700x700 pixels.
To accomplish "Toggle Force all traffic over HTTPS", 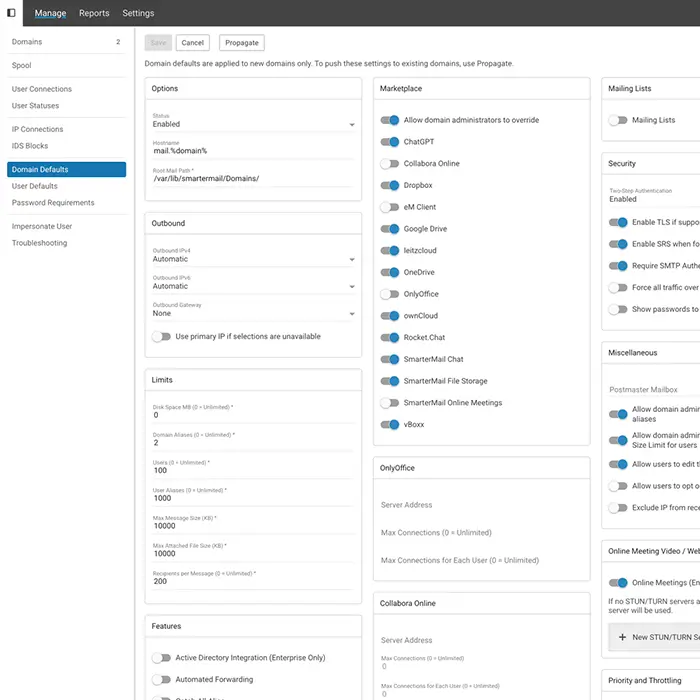I will (x=618, y=287).
